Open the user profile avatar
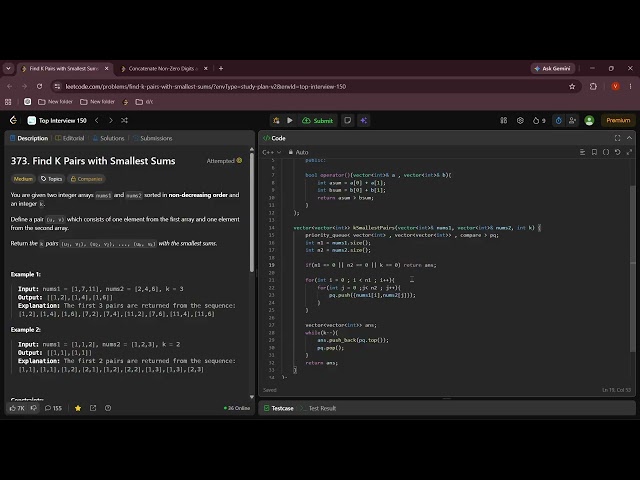Image resolution: width=640 pixels, height=480 pixels. pos(589,120)
